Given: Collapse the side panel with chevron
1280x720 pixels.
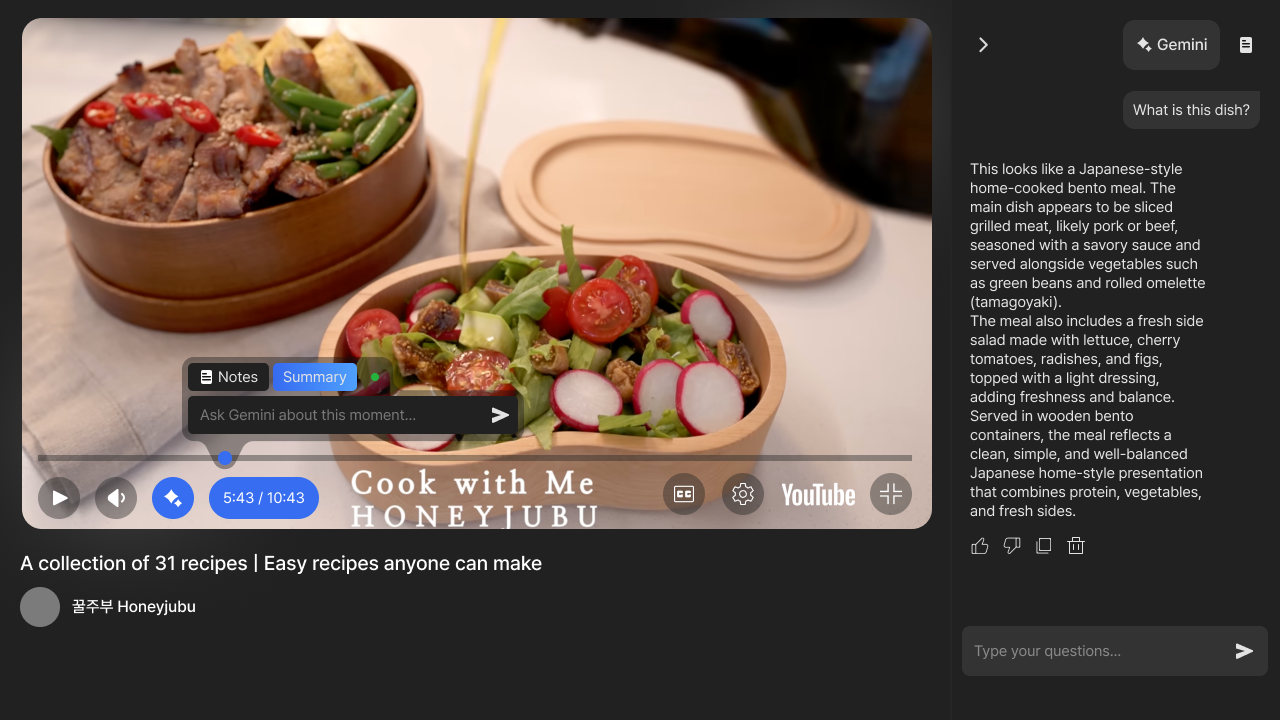Looking at the screenshot, I should [983, 45].
